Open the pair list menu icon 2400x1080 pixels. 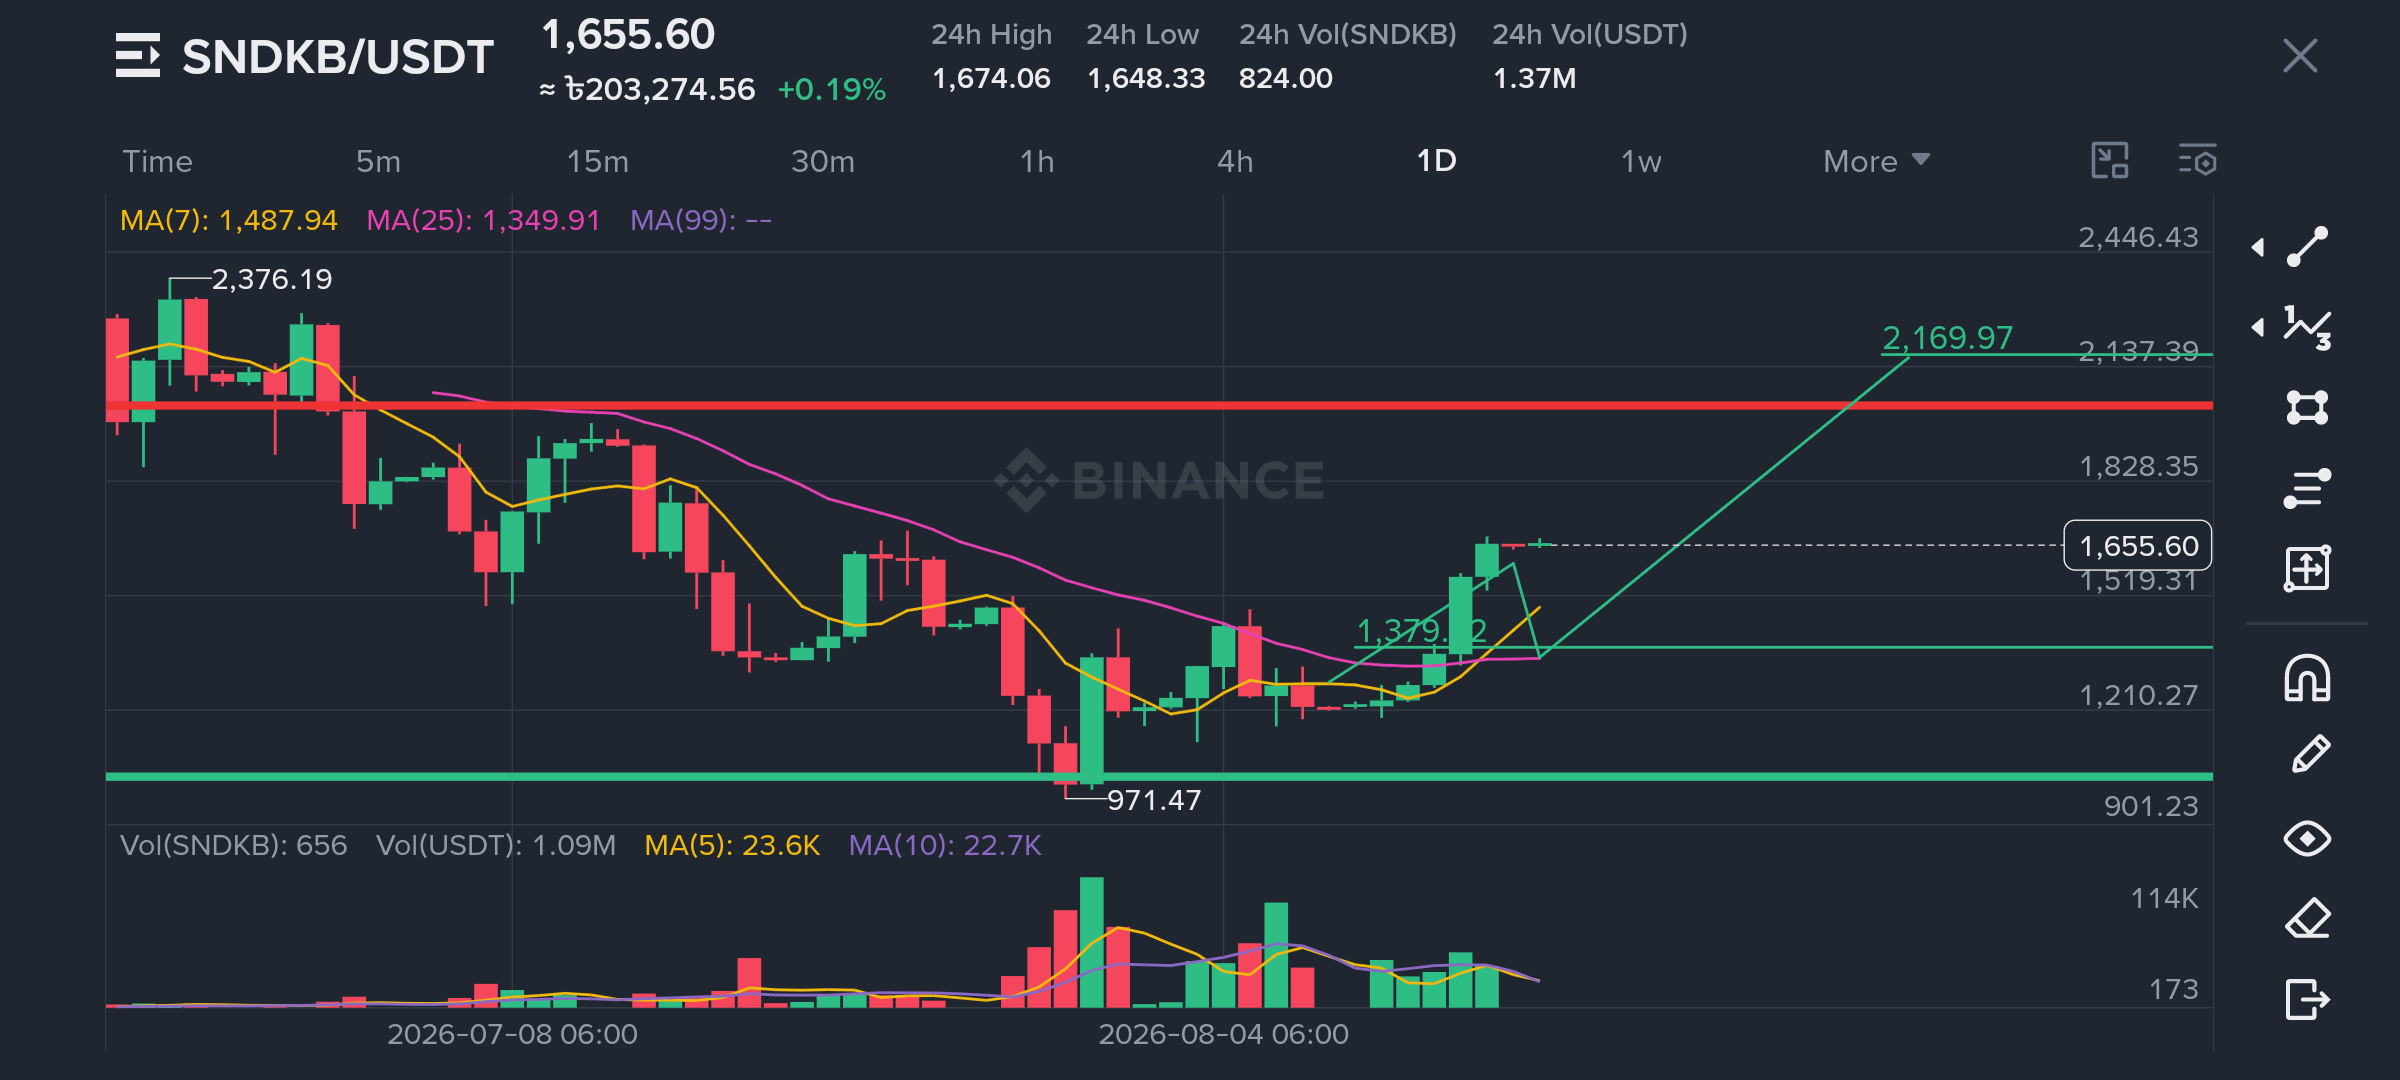click(137, 56)
